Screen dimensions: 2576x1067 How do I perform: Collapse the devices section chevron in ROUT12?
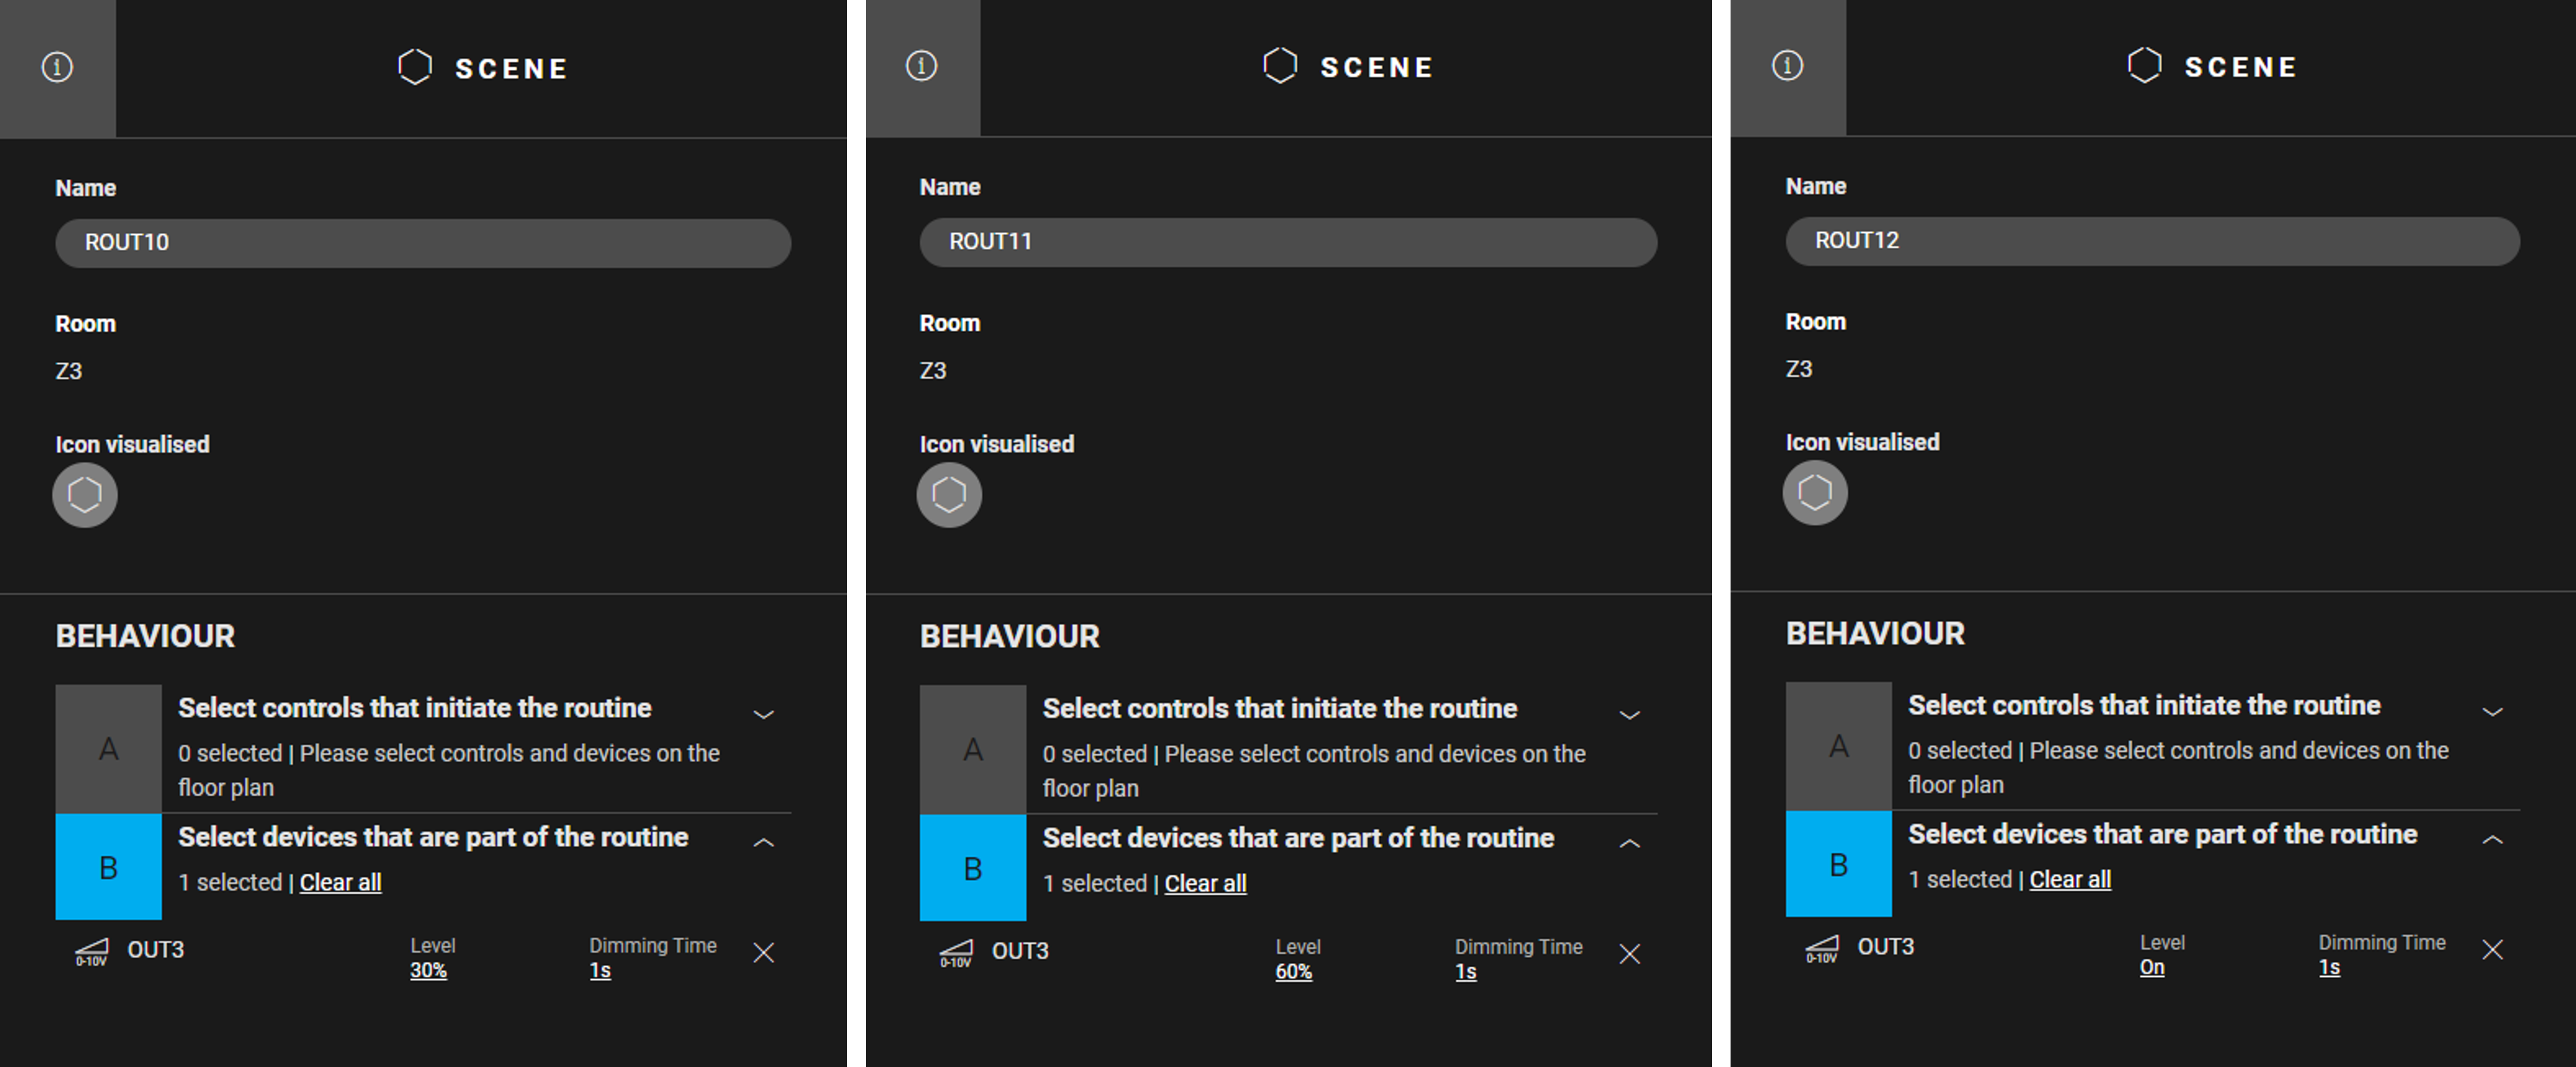[x=2493, y=840]
